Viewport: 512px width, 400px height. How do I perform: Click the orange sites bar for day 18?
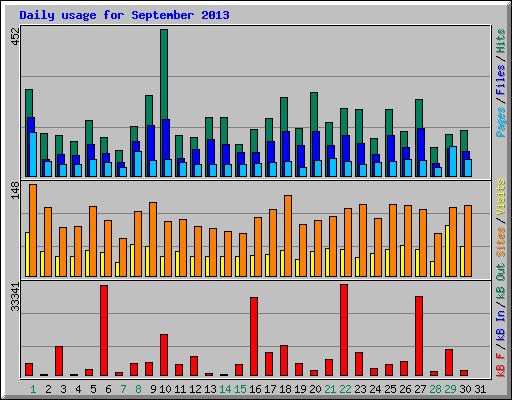288,236
